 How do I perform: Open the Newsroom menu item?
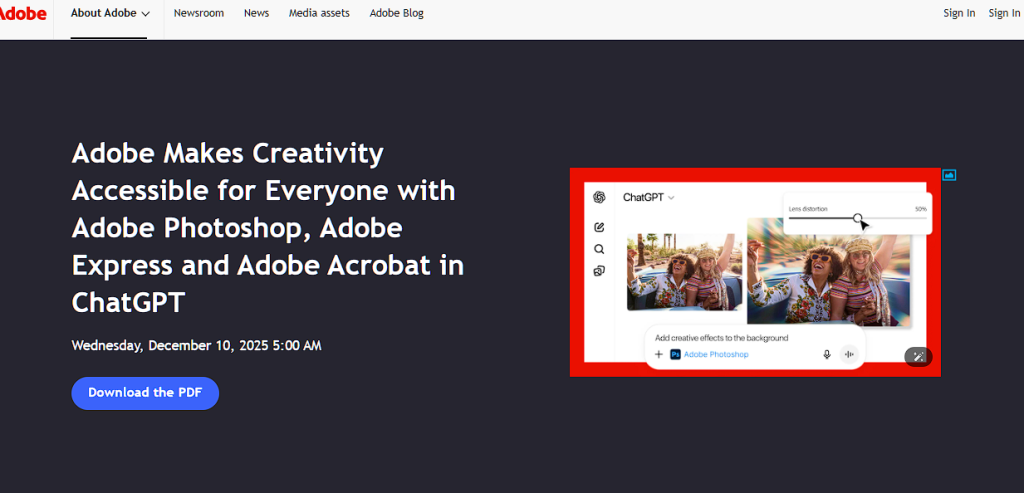199,13
